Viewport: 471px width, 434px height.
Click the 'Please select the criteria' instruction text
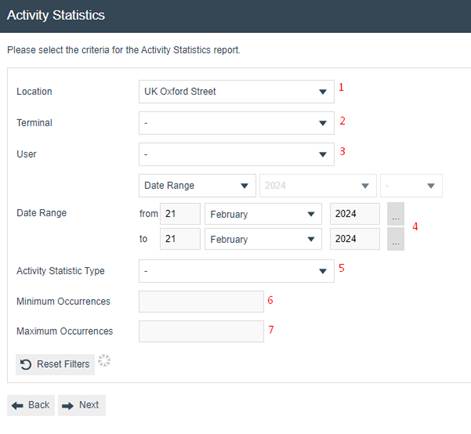click(124, 50)
